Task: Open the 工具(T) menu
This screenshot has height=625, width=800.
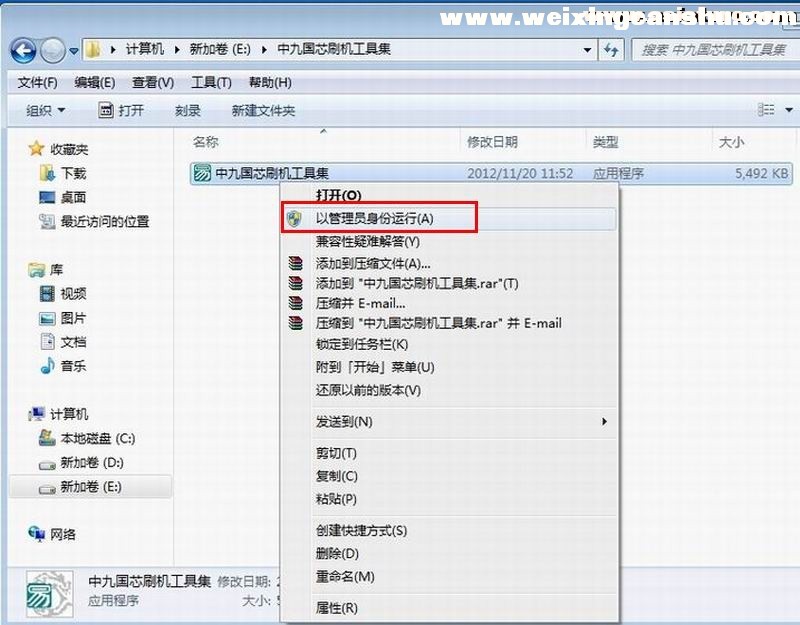Action: (x=211, y=82)
